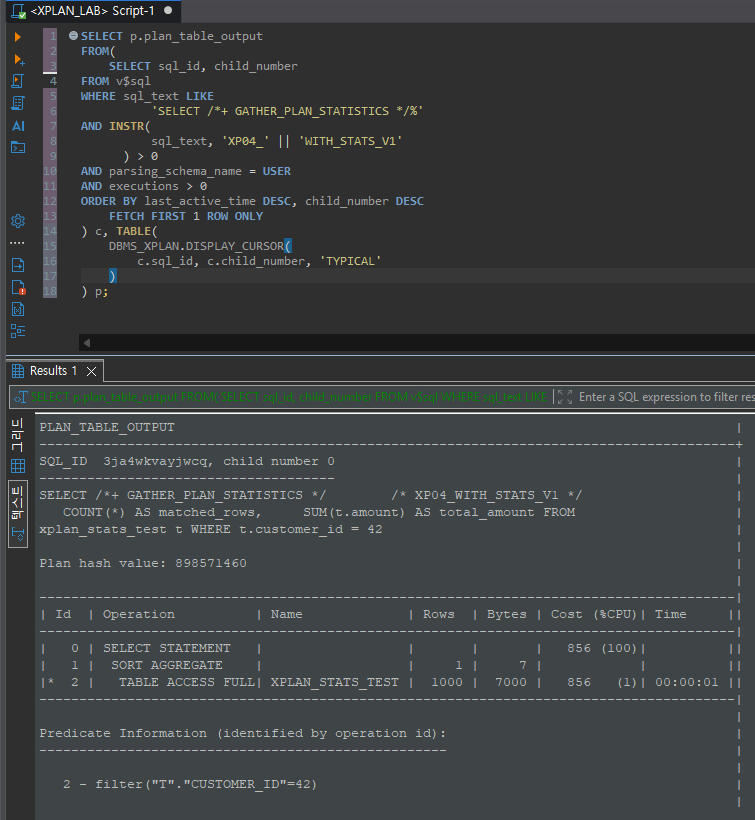Screen dimensions: 755x820
Task: Click the SQL filter expression input field
Action: pyautogui.click(x=666, y=397)
